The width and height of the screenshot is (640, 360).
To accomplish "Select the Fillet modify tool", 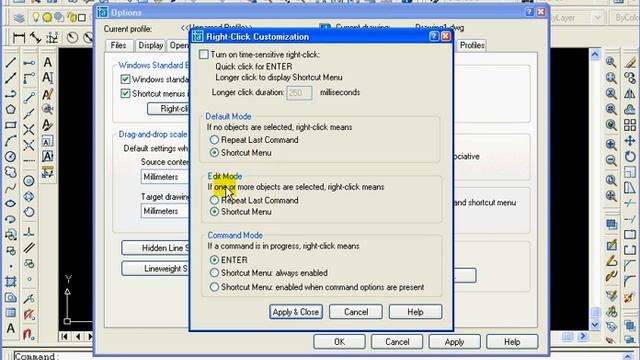I will [x=630, y=281].
